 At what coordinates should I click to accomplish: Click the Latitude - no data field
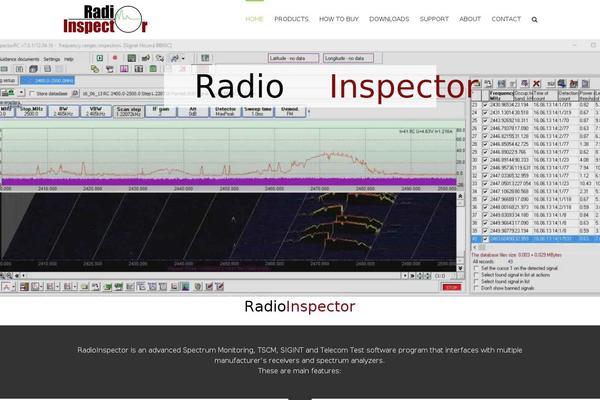click(x=293, y=58)
